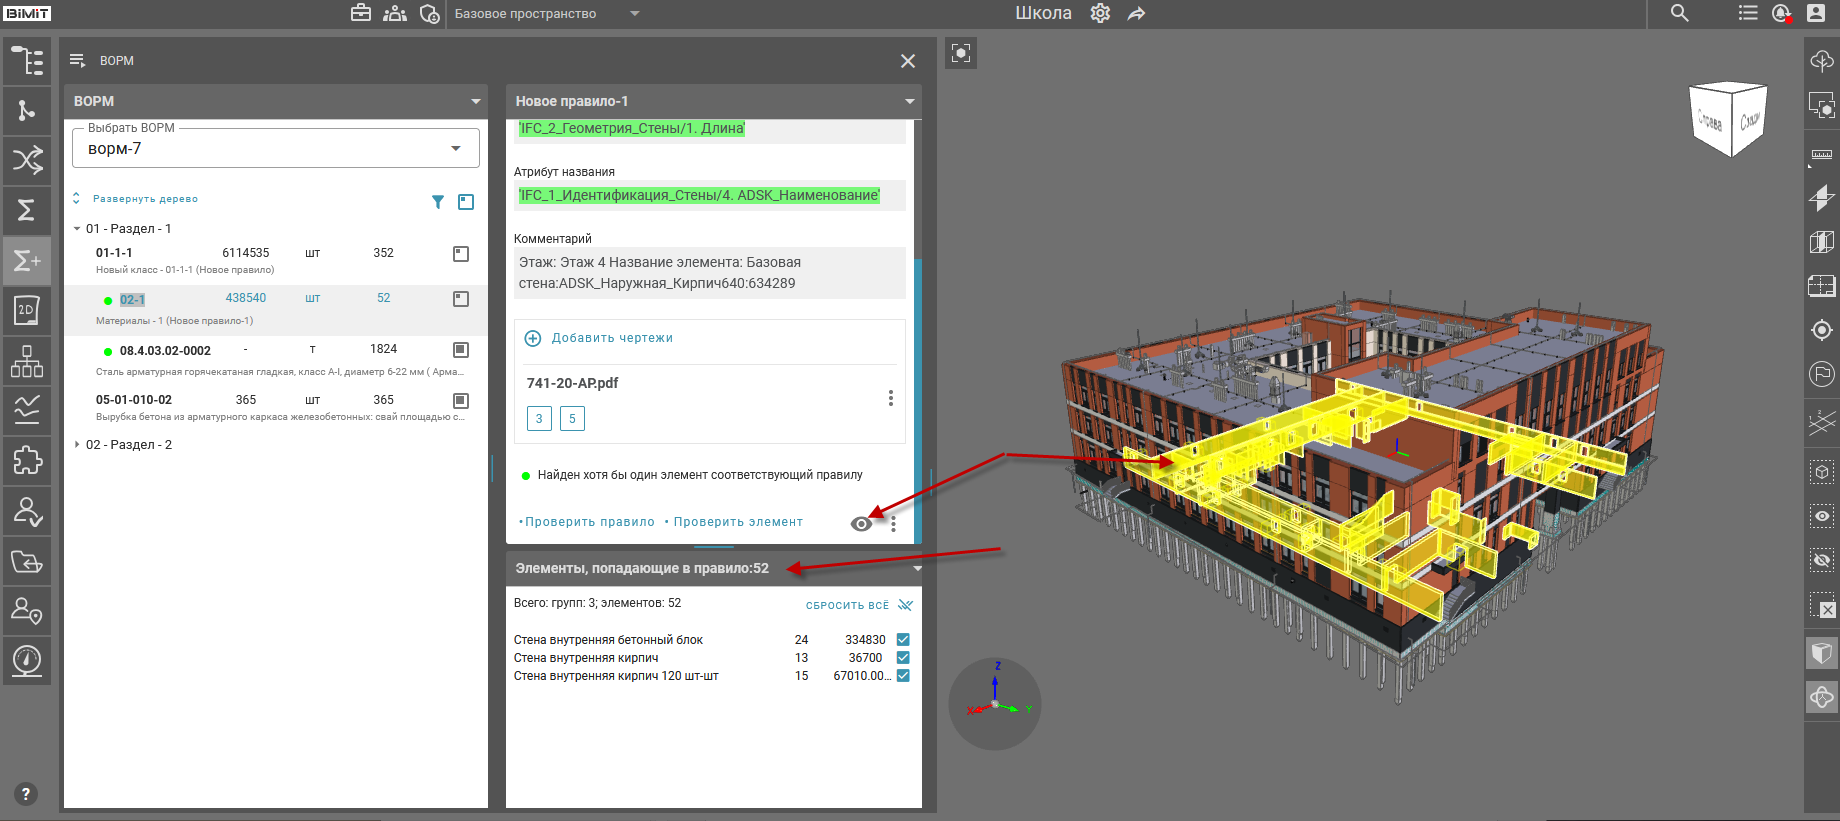
Task: Uncheck Стена внутренняя кирпич checkbox
Action: point(903,658)
